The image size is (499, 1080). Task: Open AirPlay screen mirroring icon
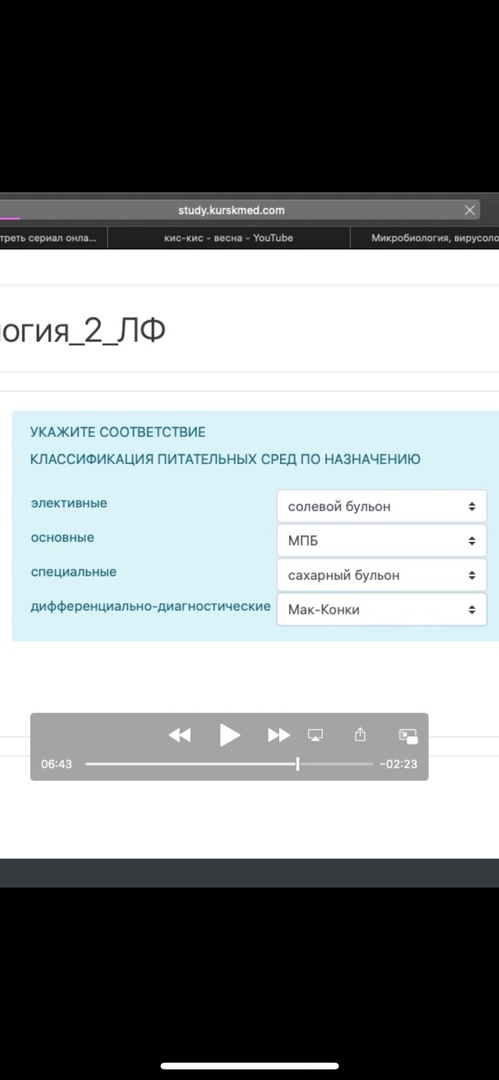[x=316, y=735]
